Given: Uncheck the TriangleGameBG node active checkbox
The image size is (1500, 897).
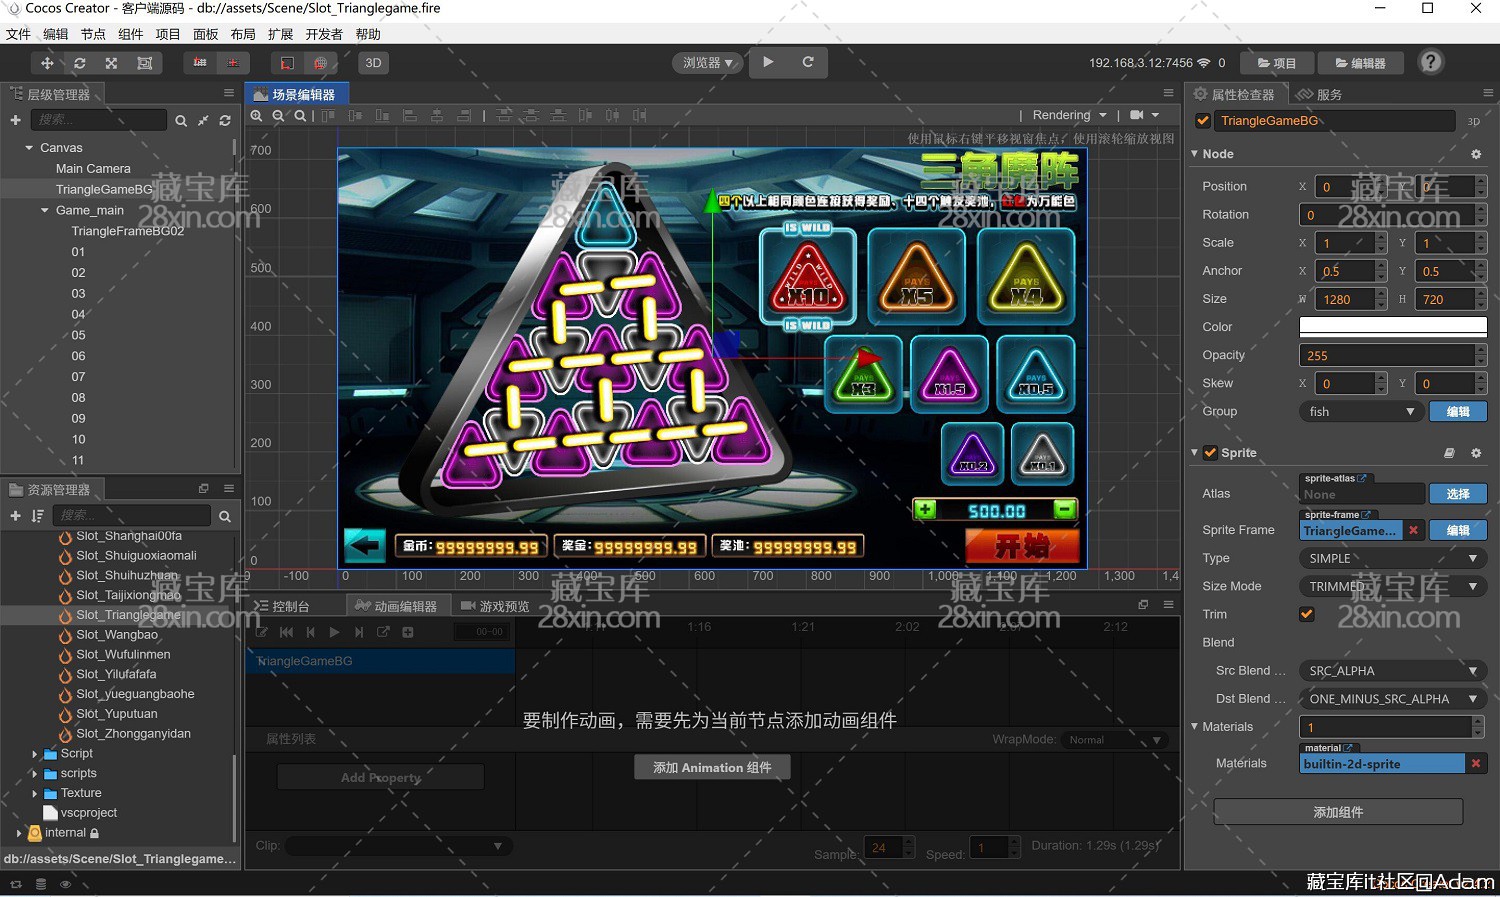Looking at the screenshot, I should [x=1203, y=121].
